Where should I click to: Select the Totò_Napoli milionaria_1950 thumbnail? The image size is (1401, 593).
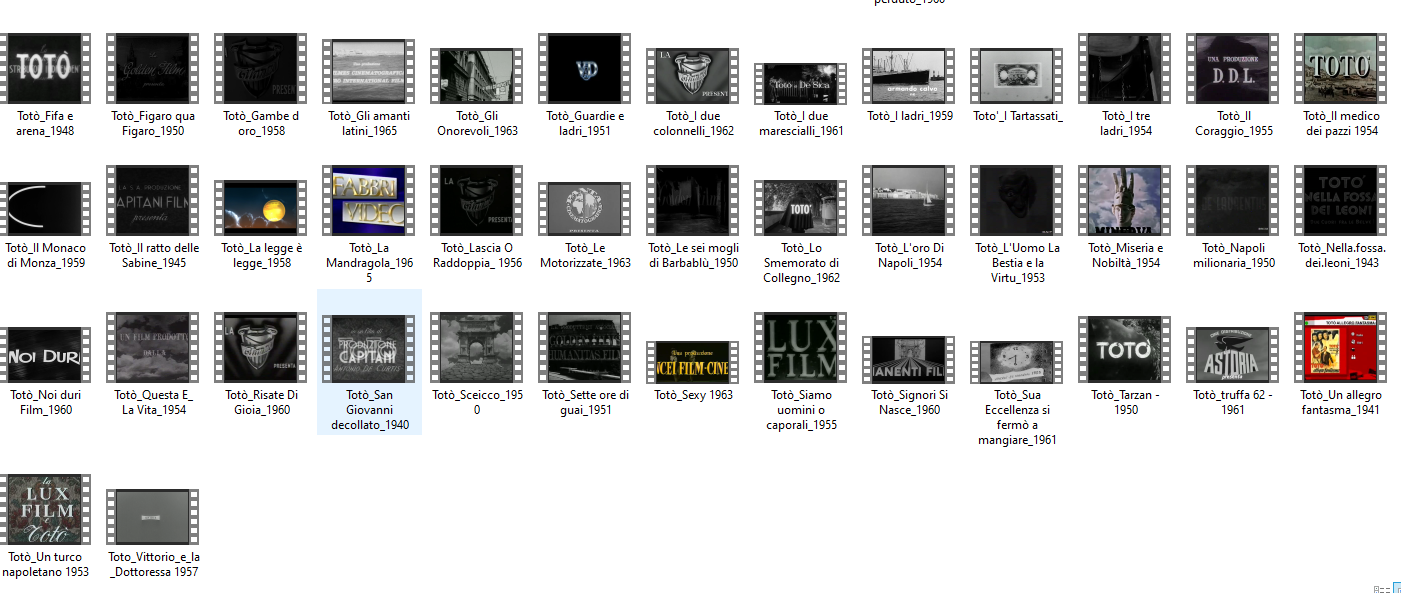(1233, 200)
